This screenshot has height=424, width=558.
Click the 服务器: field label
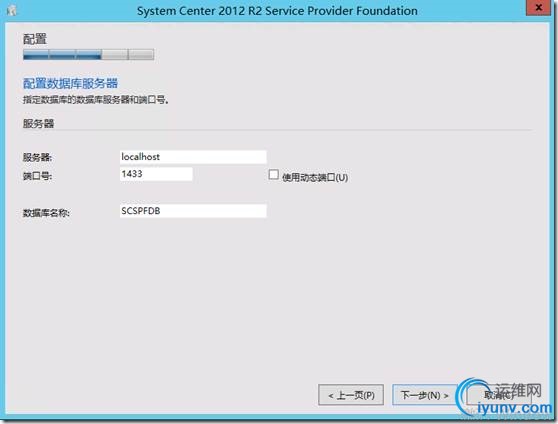click(37, 157)
